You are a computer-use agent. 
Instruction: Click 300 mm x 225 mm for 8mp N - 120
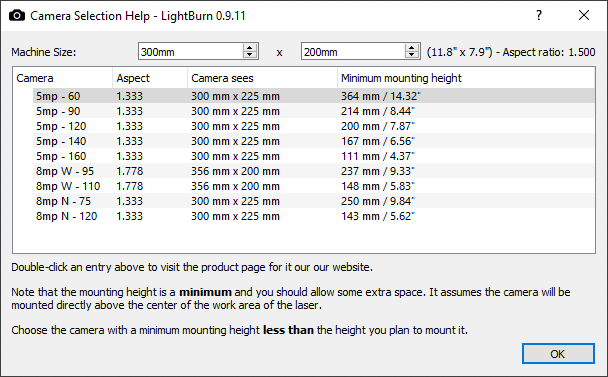(x=235, y=216)
